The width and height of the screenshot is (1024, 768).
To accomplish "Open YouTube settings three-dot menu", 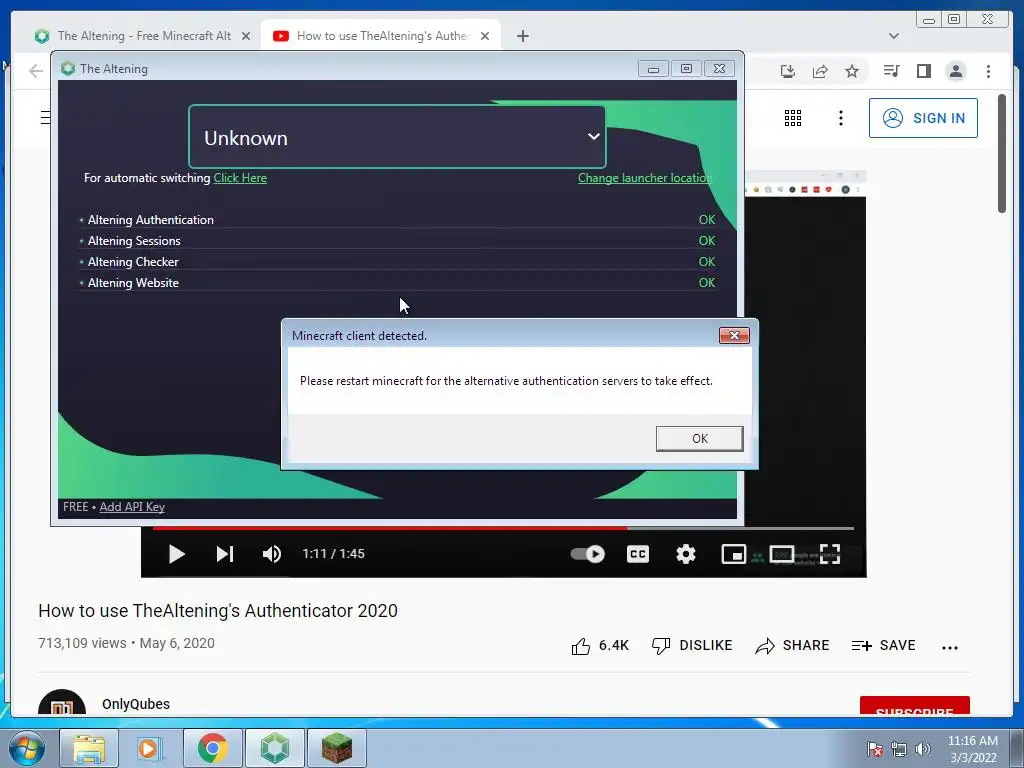I will click(x=840, y=118).
